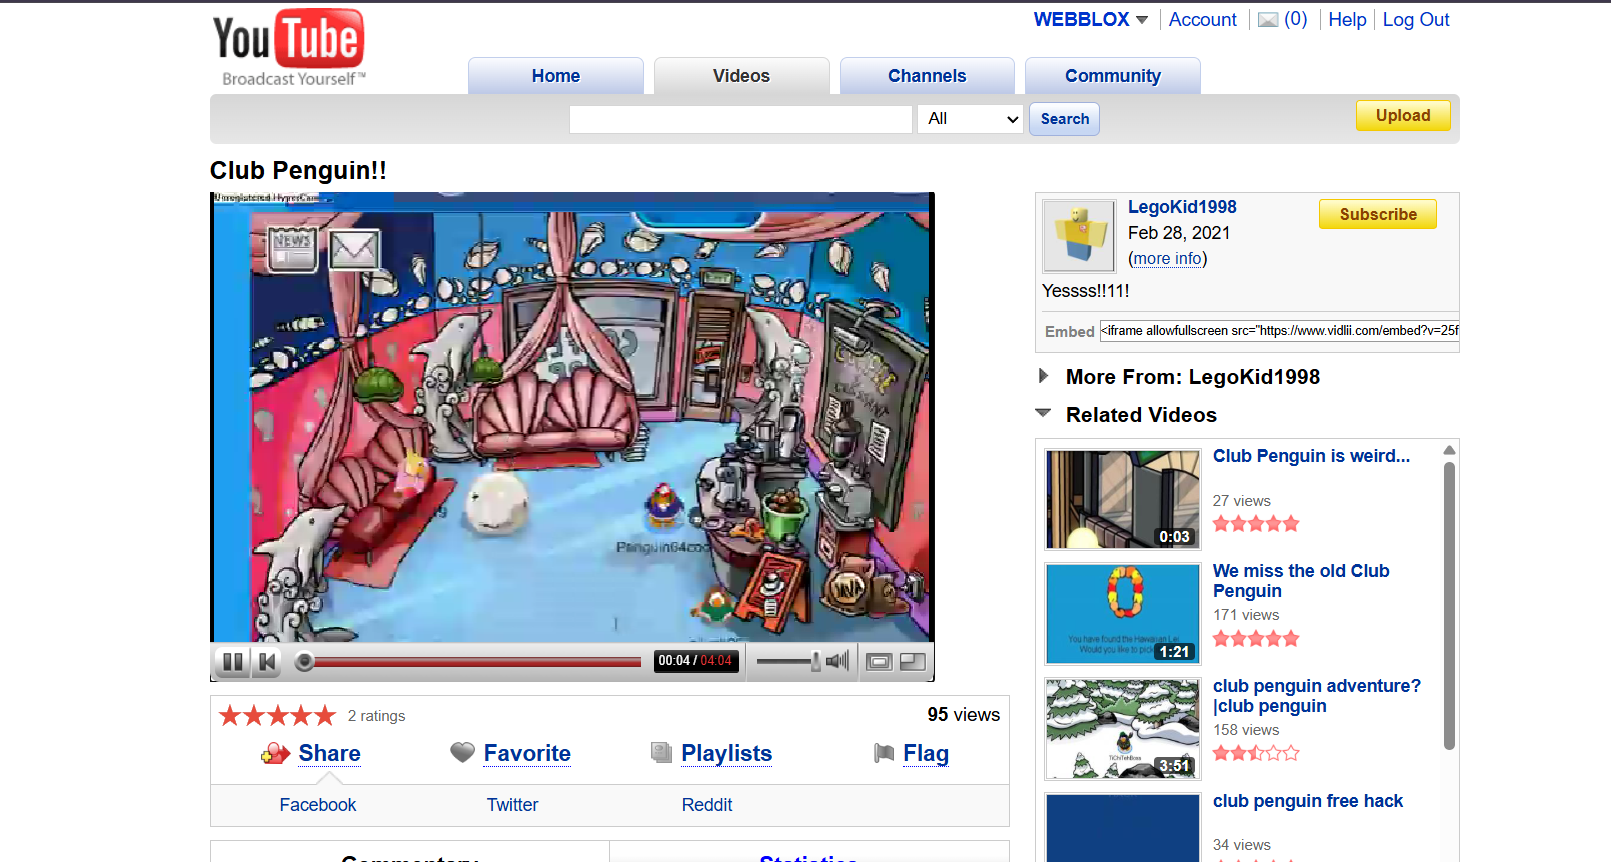
Task: Open 'We miss the old Club Penguin' thumbnail
Action: [x=1123, y=614]
